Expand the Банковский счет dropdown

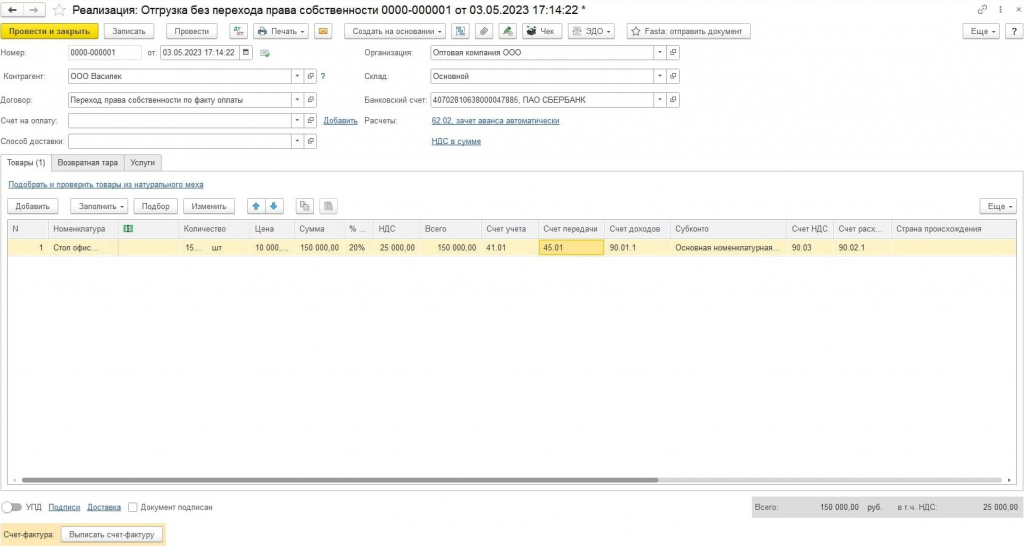tap(660, 100)
